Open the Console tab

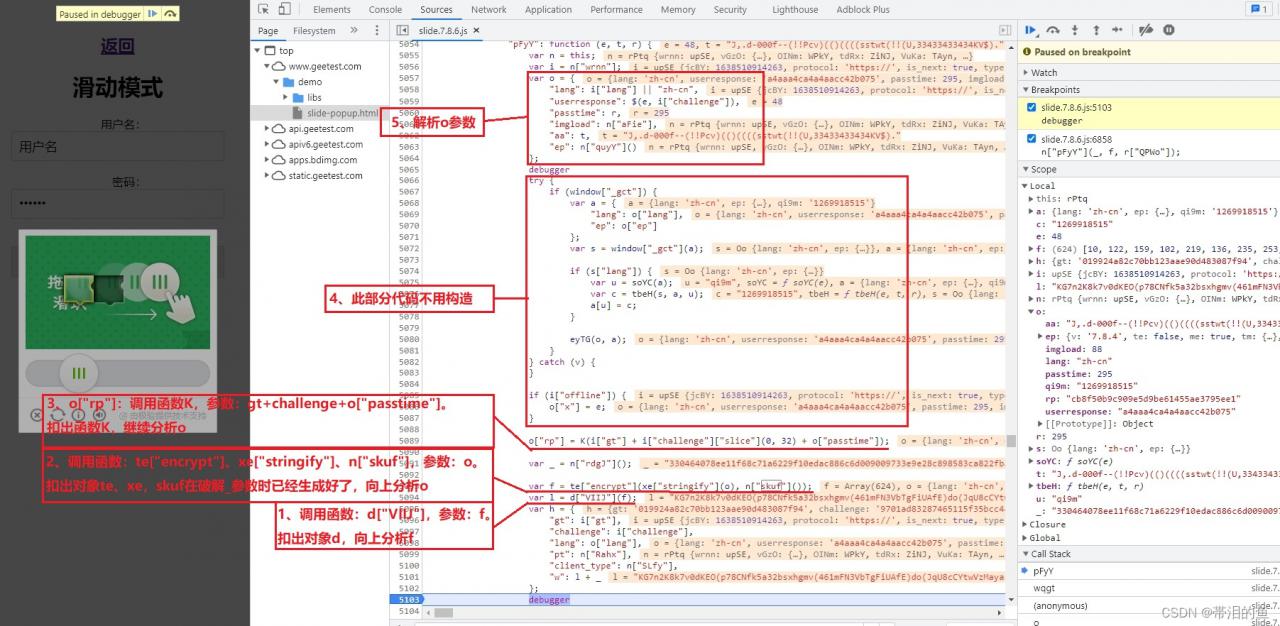point(385,9)
